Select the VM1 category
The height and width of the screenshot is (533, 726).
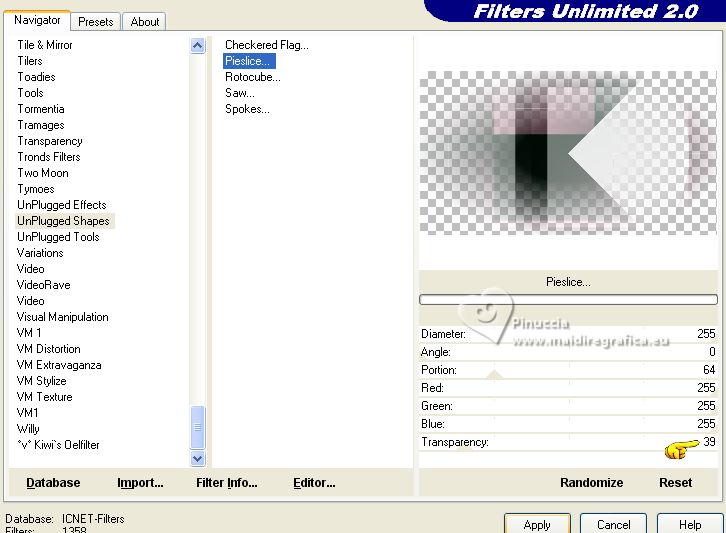click(27, 413)
